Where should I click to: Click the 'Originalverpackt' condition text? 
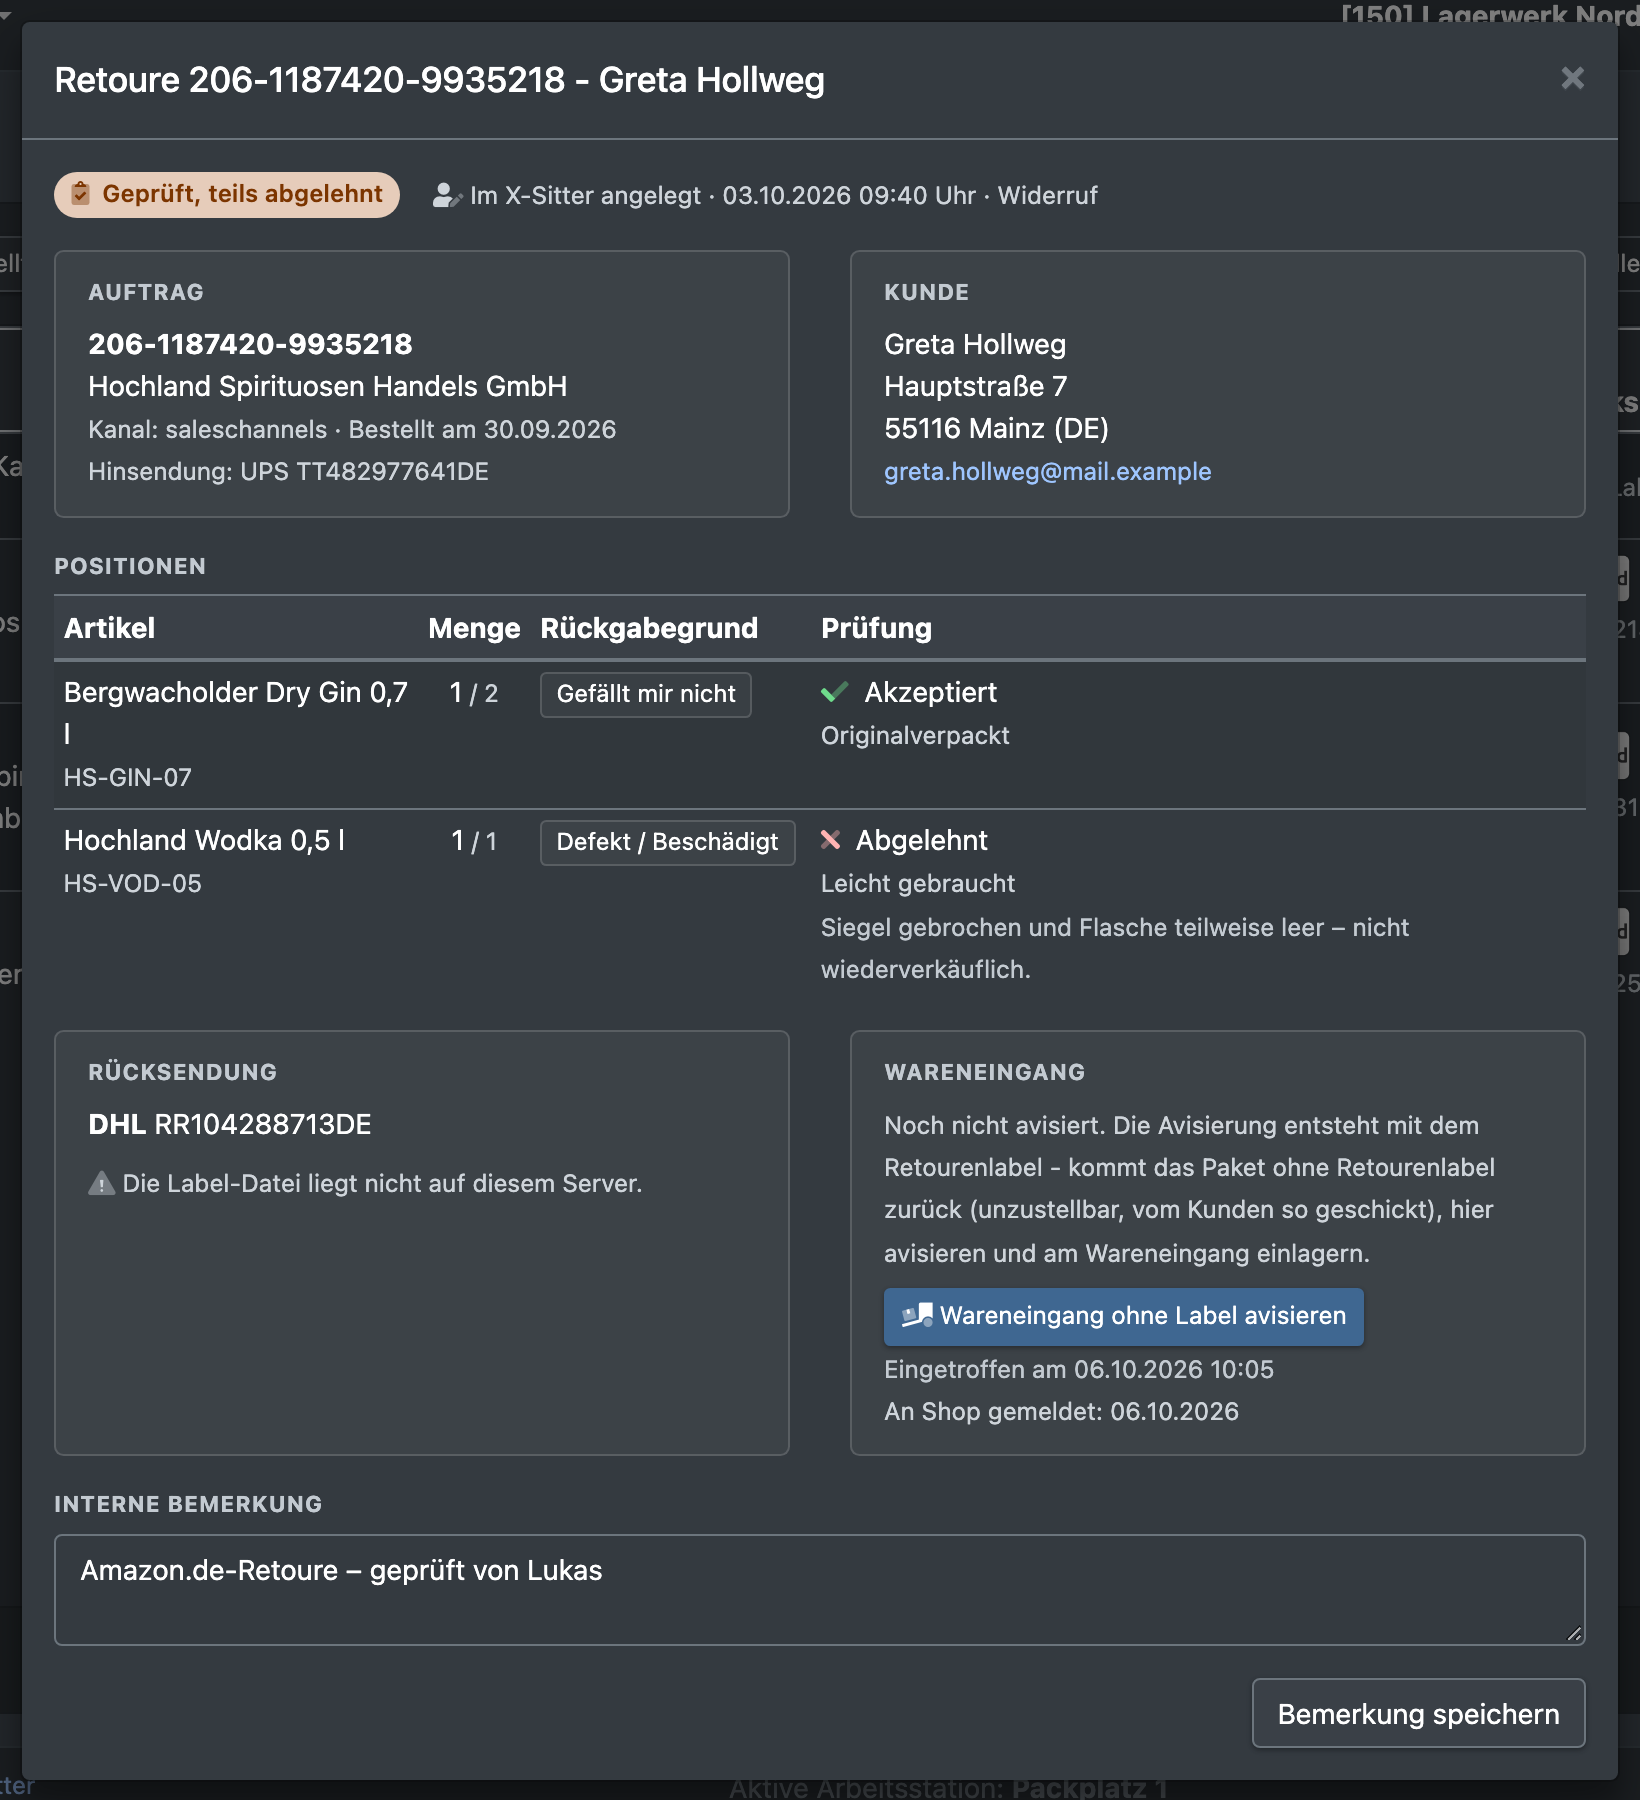pyautogui.click(x=915, y=736)
